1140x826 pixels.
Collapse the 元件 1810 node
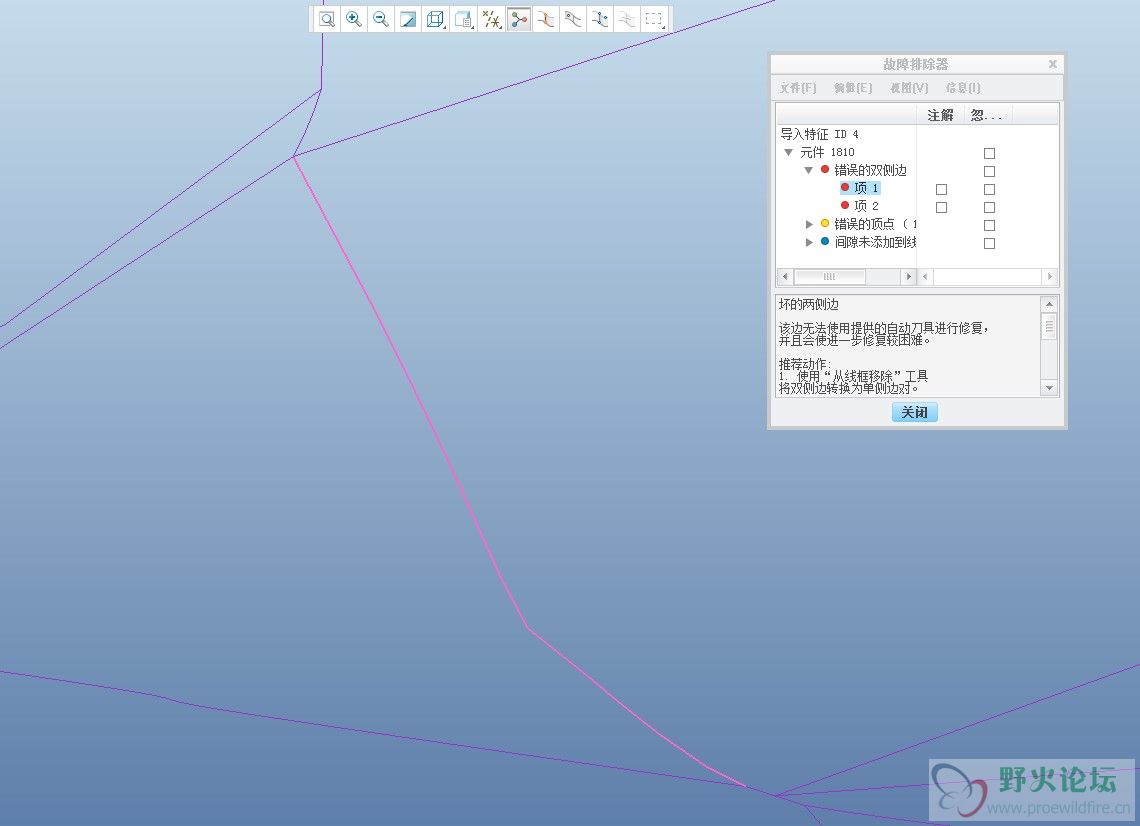(x=789, y=153)
